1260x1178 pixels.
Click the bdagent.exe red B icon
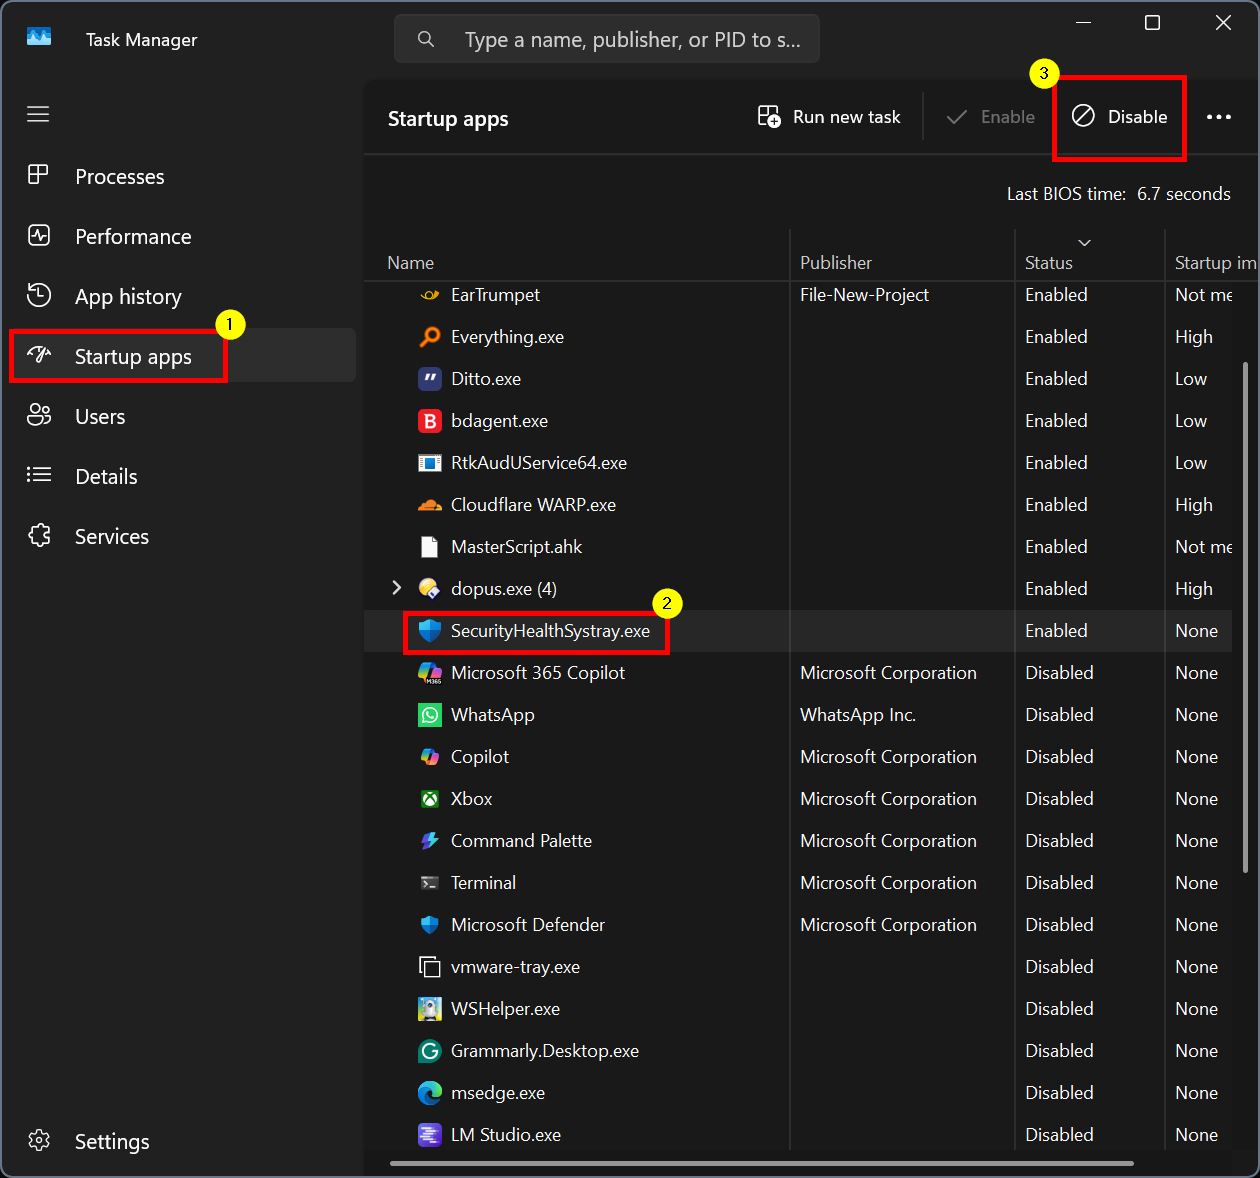click(x=430, y=421)
